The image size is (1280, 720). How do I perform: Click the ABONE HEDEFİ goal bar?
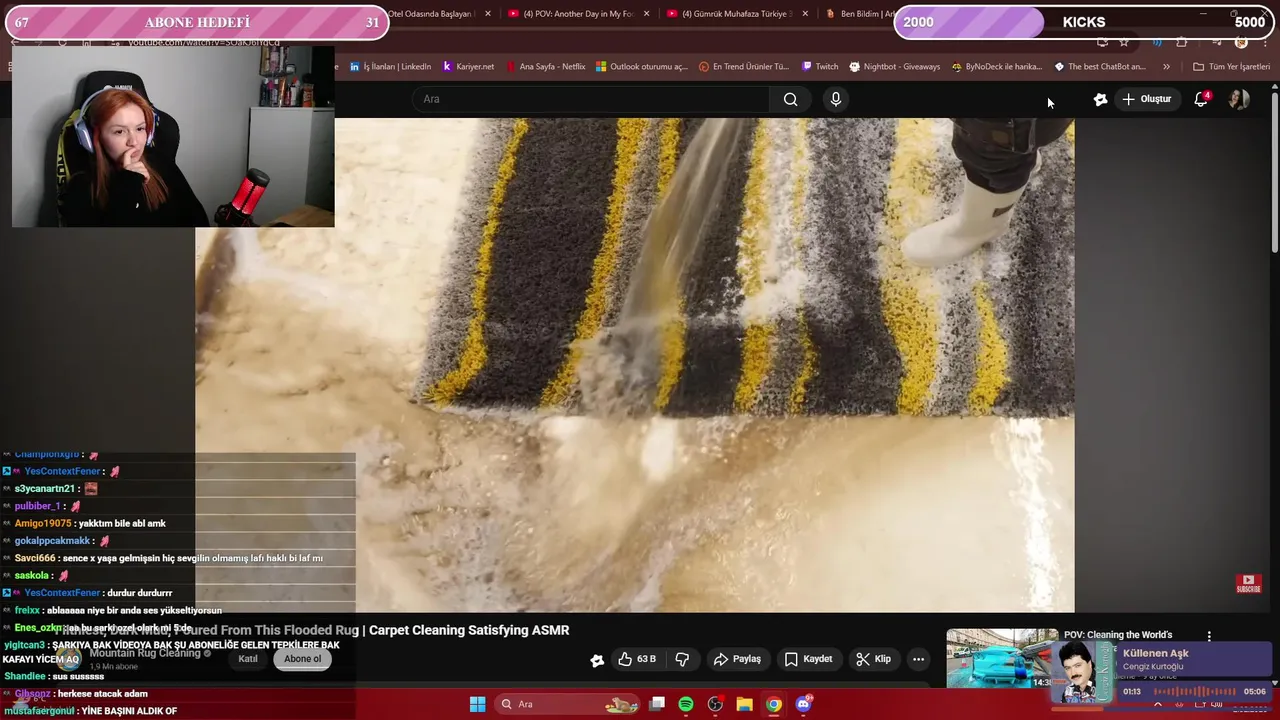[x=197, y=22]
